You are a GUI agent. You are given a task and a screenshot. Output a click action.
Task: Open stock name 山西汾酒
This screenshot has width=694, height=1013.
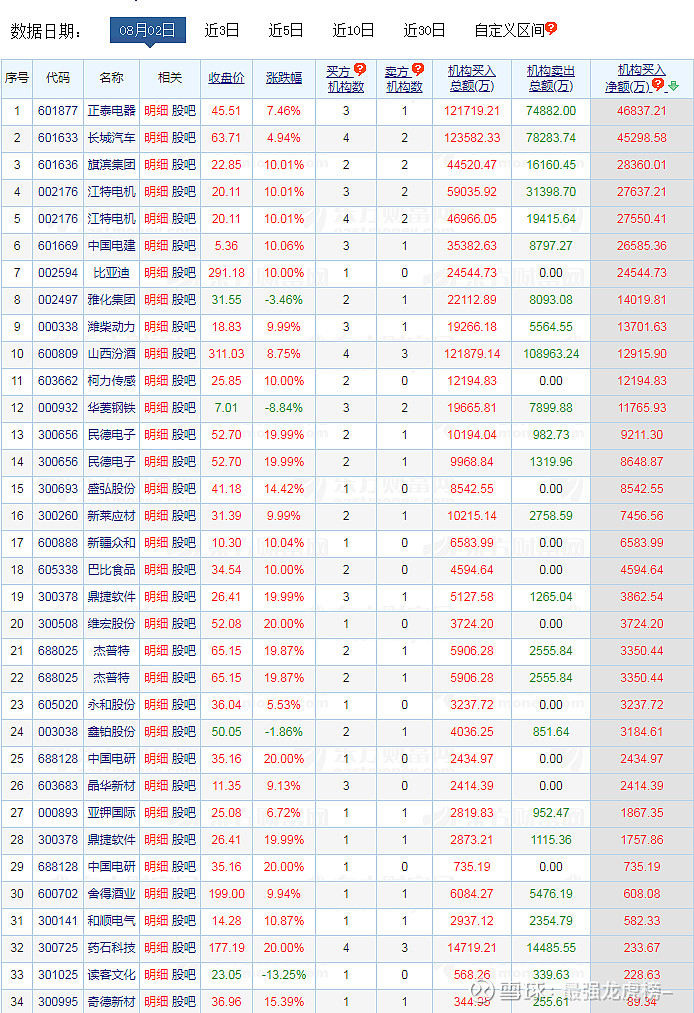pos(111,354)
